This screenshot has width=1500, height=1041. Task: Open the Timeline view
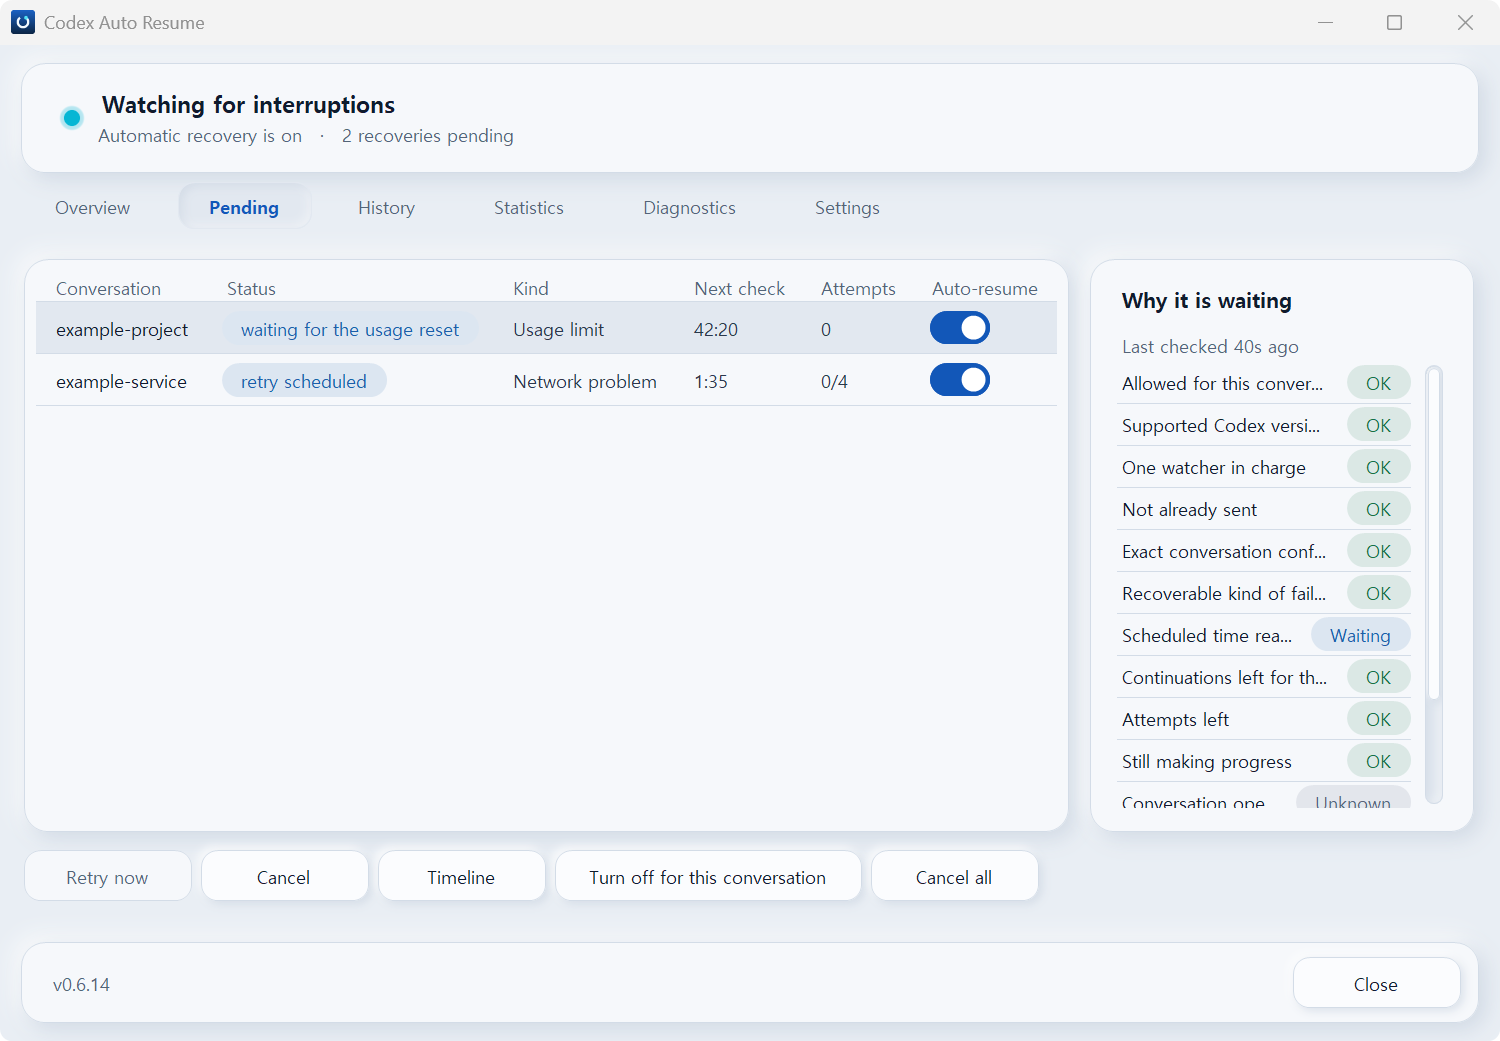point(461,877)
